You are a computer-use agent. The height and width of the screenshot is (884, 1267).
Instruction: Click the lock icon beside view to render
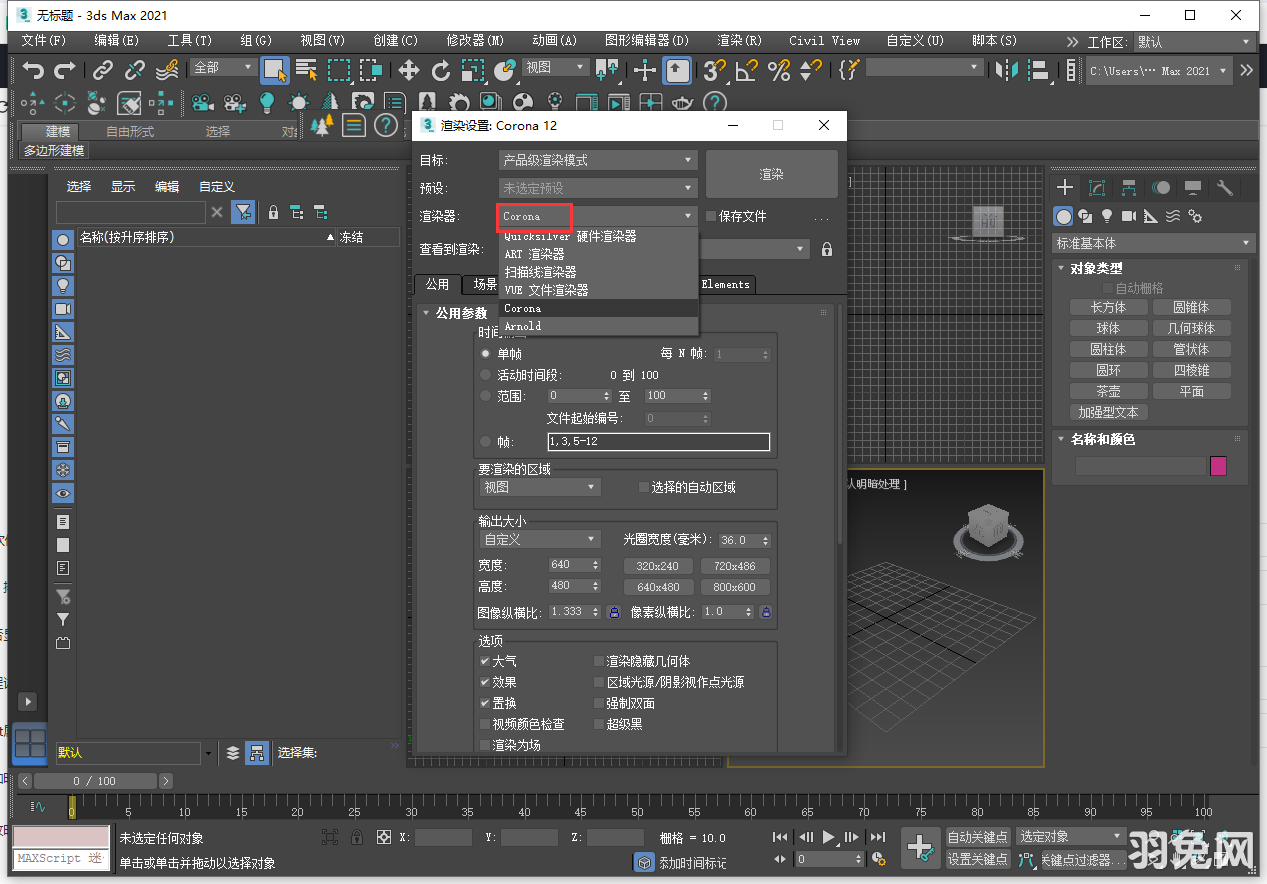pyautogui.click(x=827, y=249)
